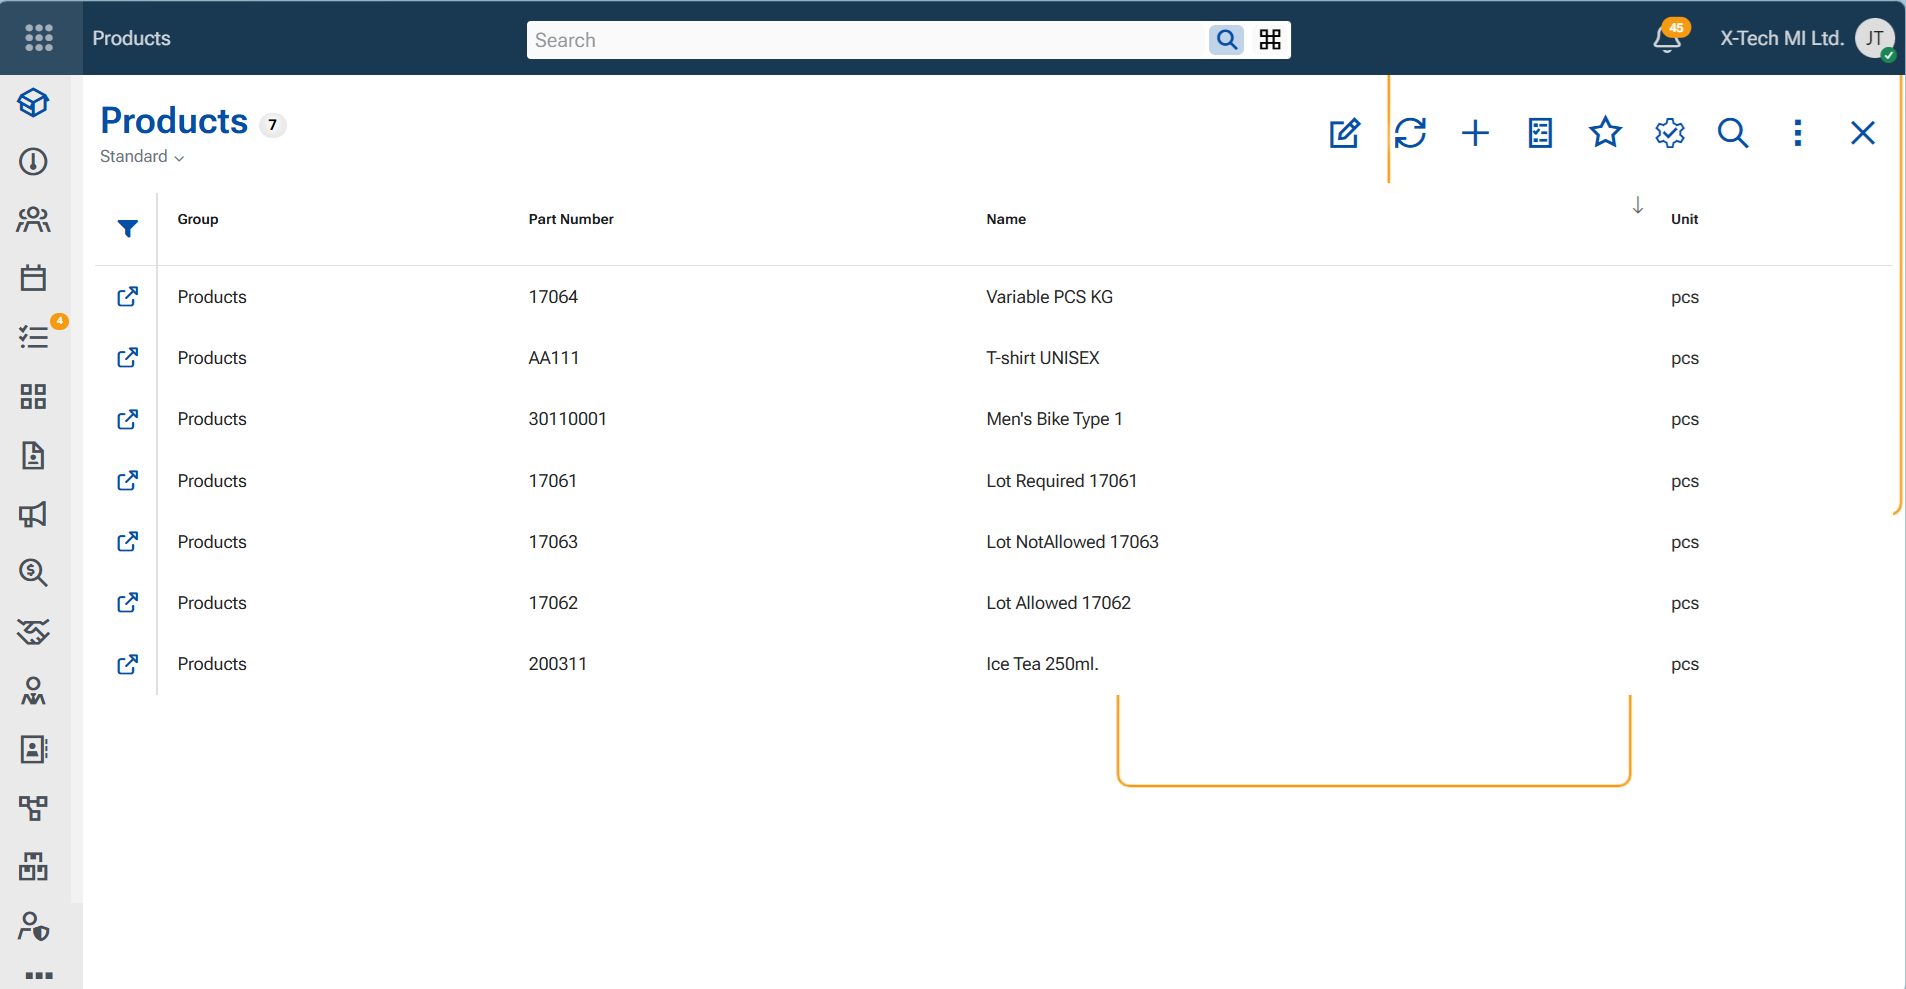
Task: Open record link for Men's Bike Type 1
Action: point(128,419)
